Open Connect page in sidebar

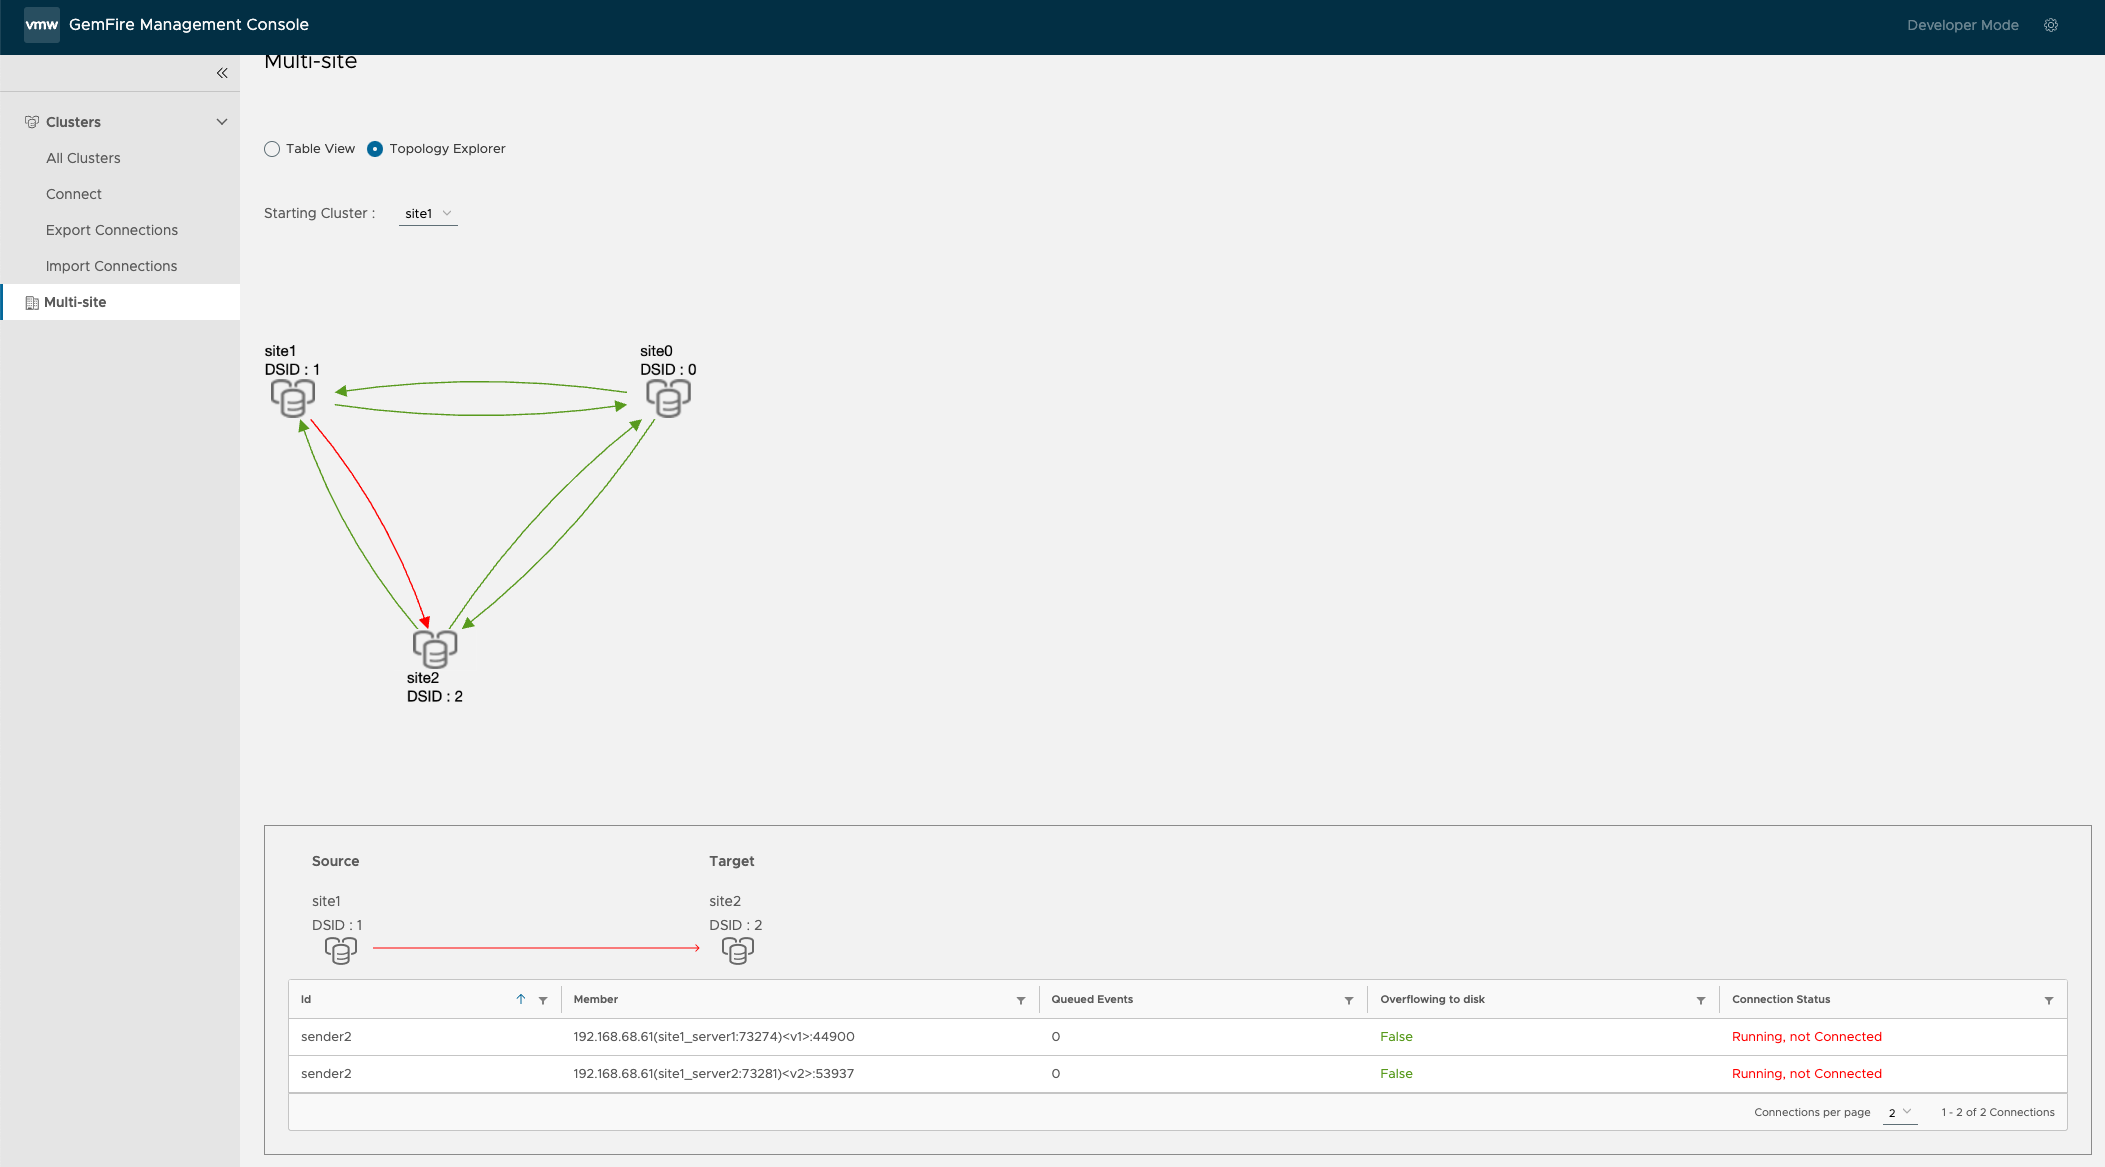[74, 194]
